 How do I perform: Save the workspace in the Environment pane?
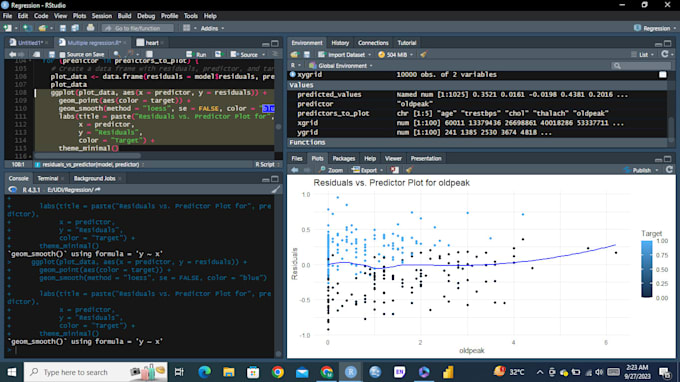point(307,55)
